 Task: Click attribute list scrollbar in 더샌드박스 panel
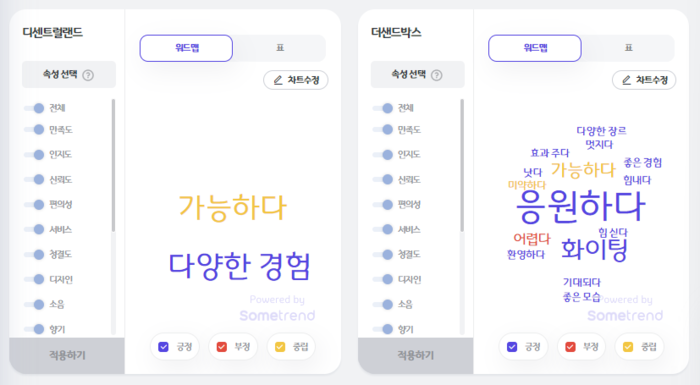(x=462, y=165)
